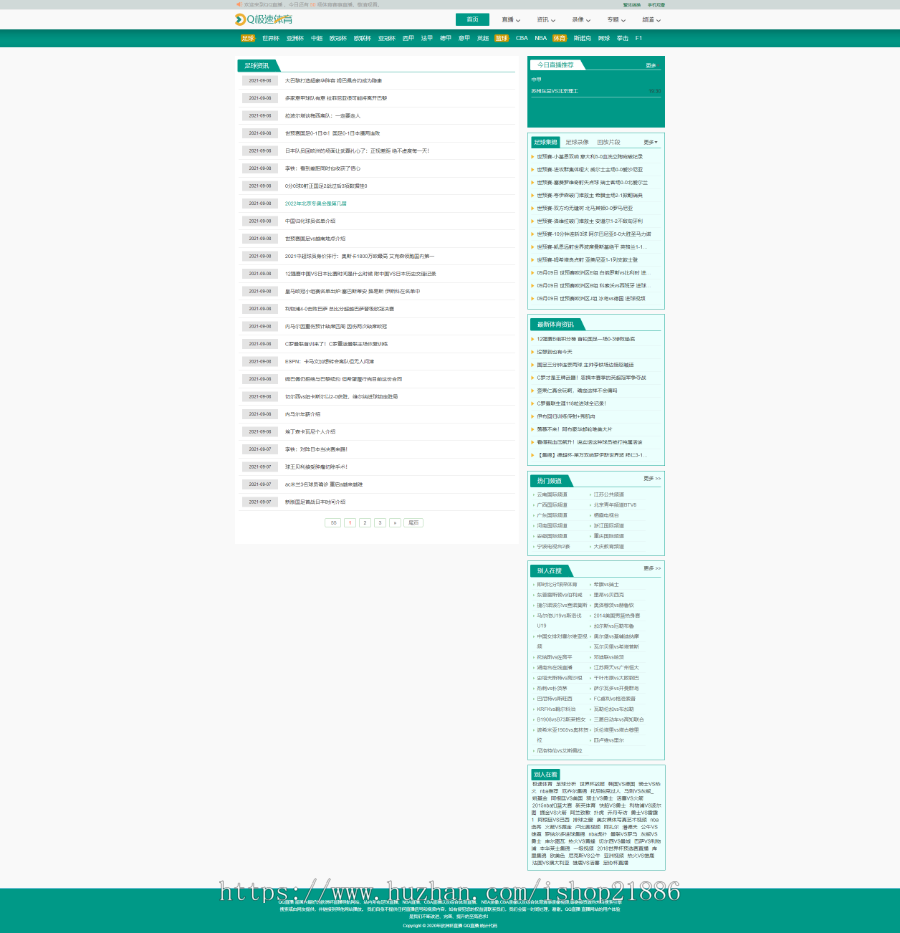Expand the 录像 dropdown menu
This screenshot has height=933, width=900.
tap(581, 20)
